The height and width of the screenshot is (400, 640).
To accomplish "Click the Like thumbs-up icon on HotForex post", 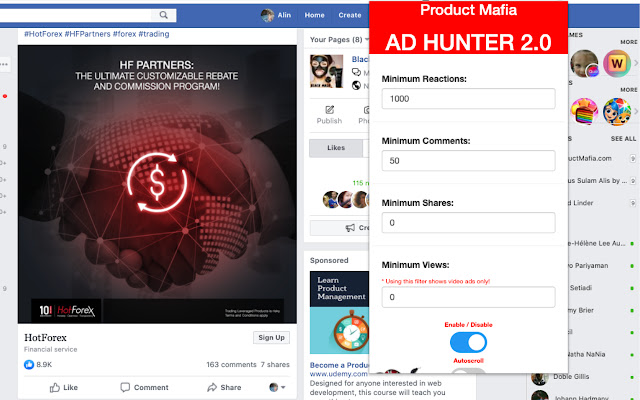I will point(55,387).
